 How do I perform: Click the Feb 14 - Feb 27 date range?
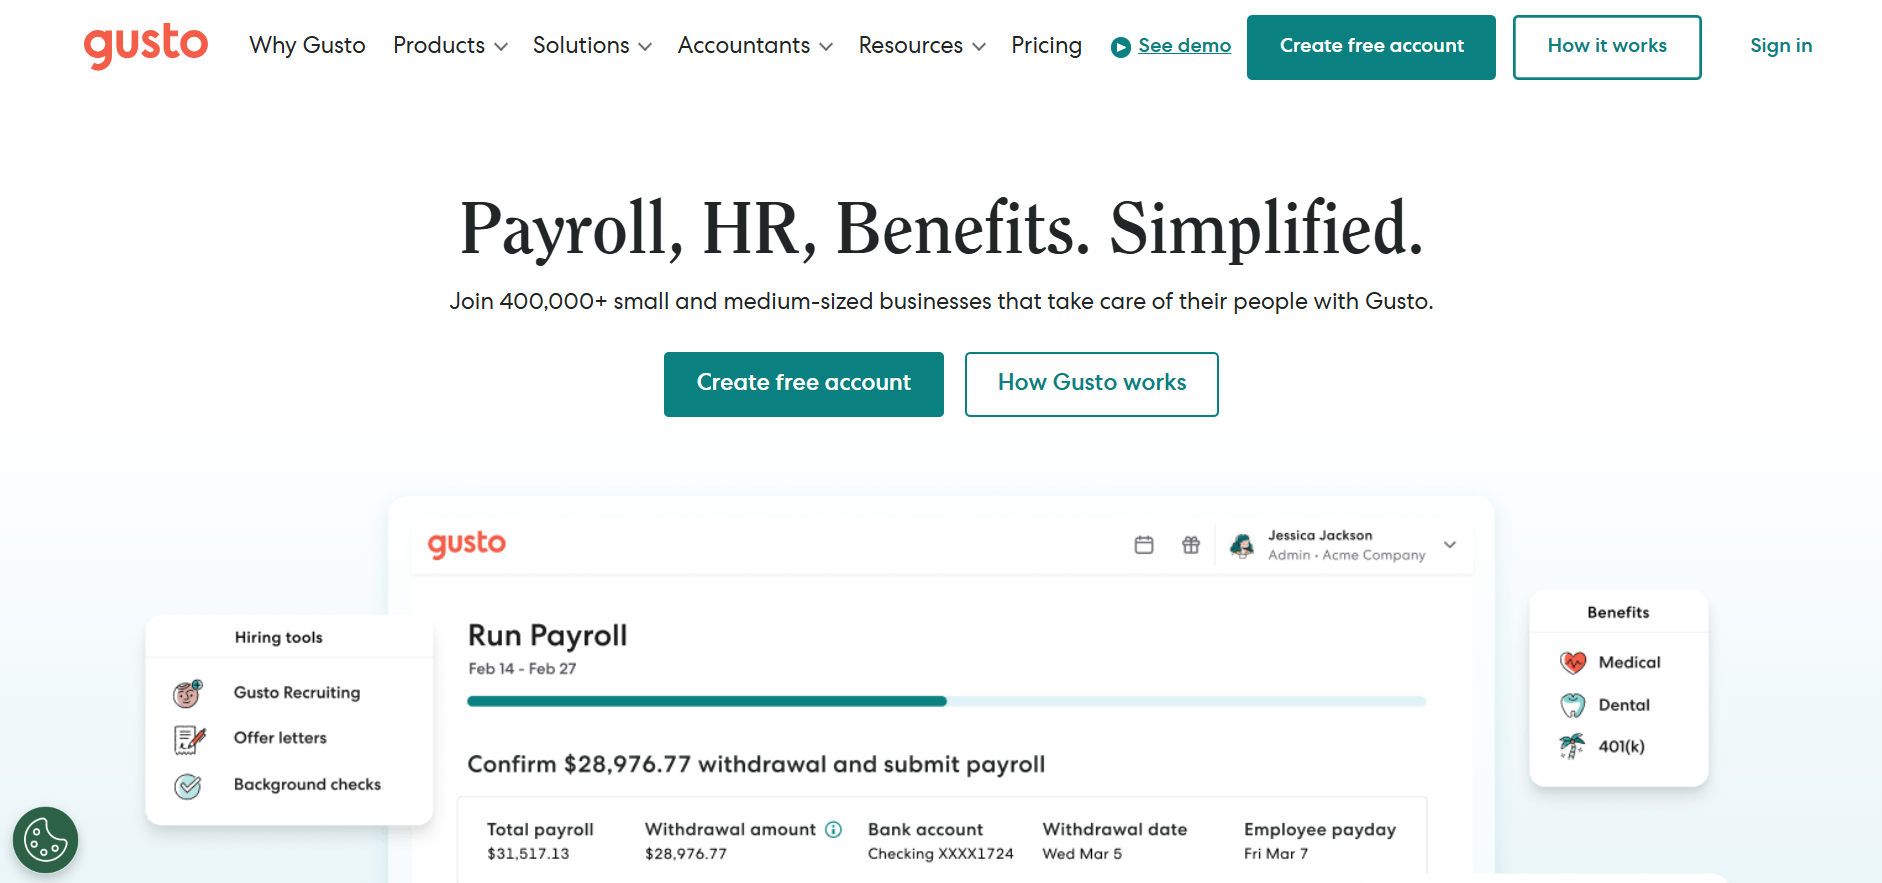[522, 669]
